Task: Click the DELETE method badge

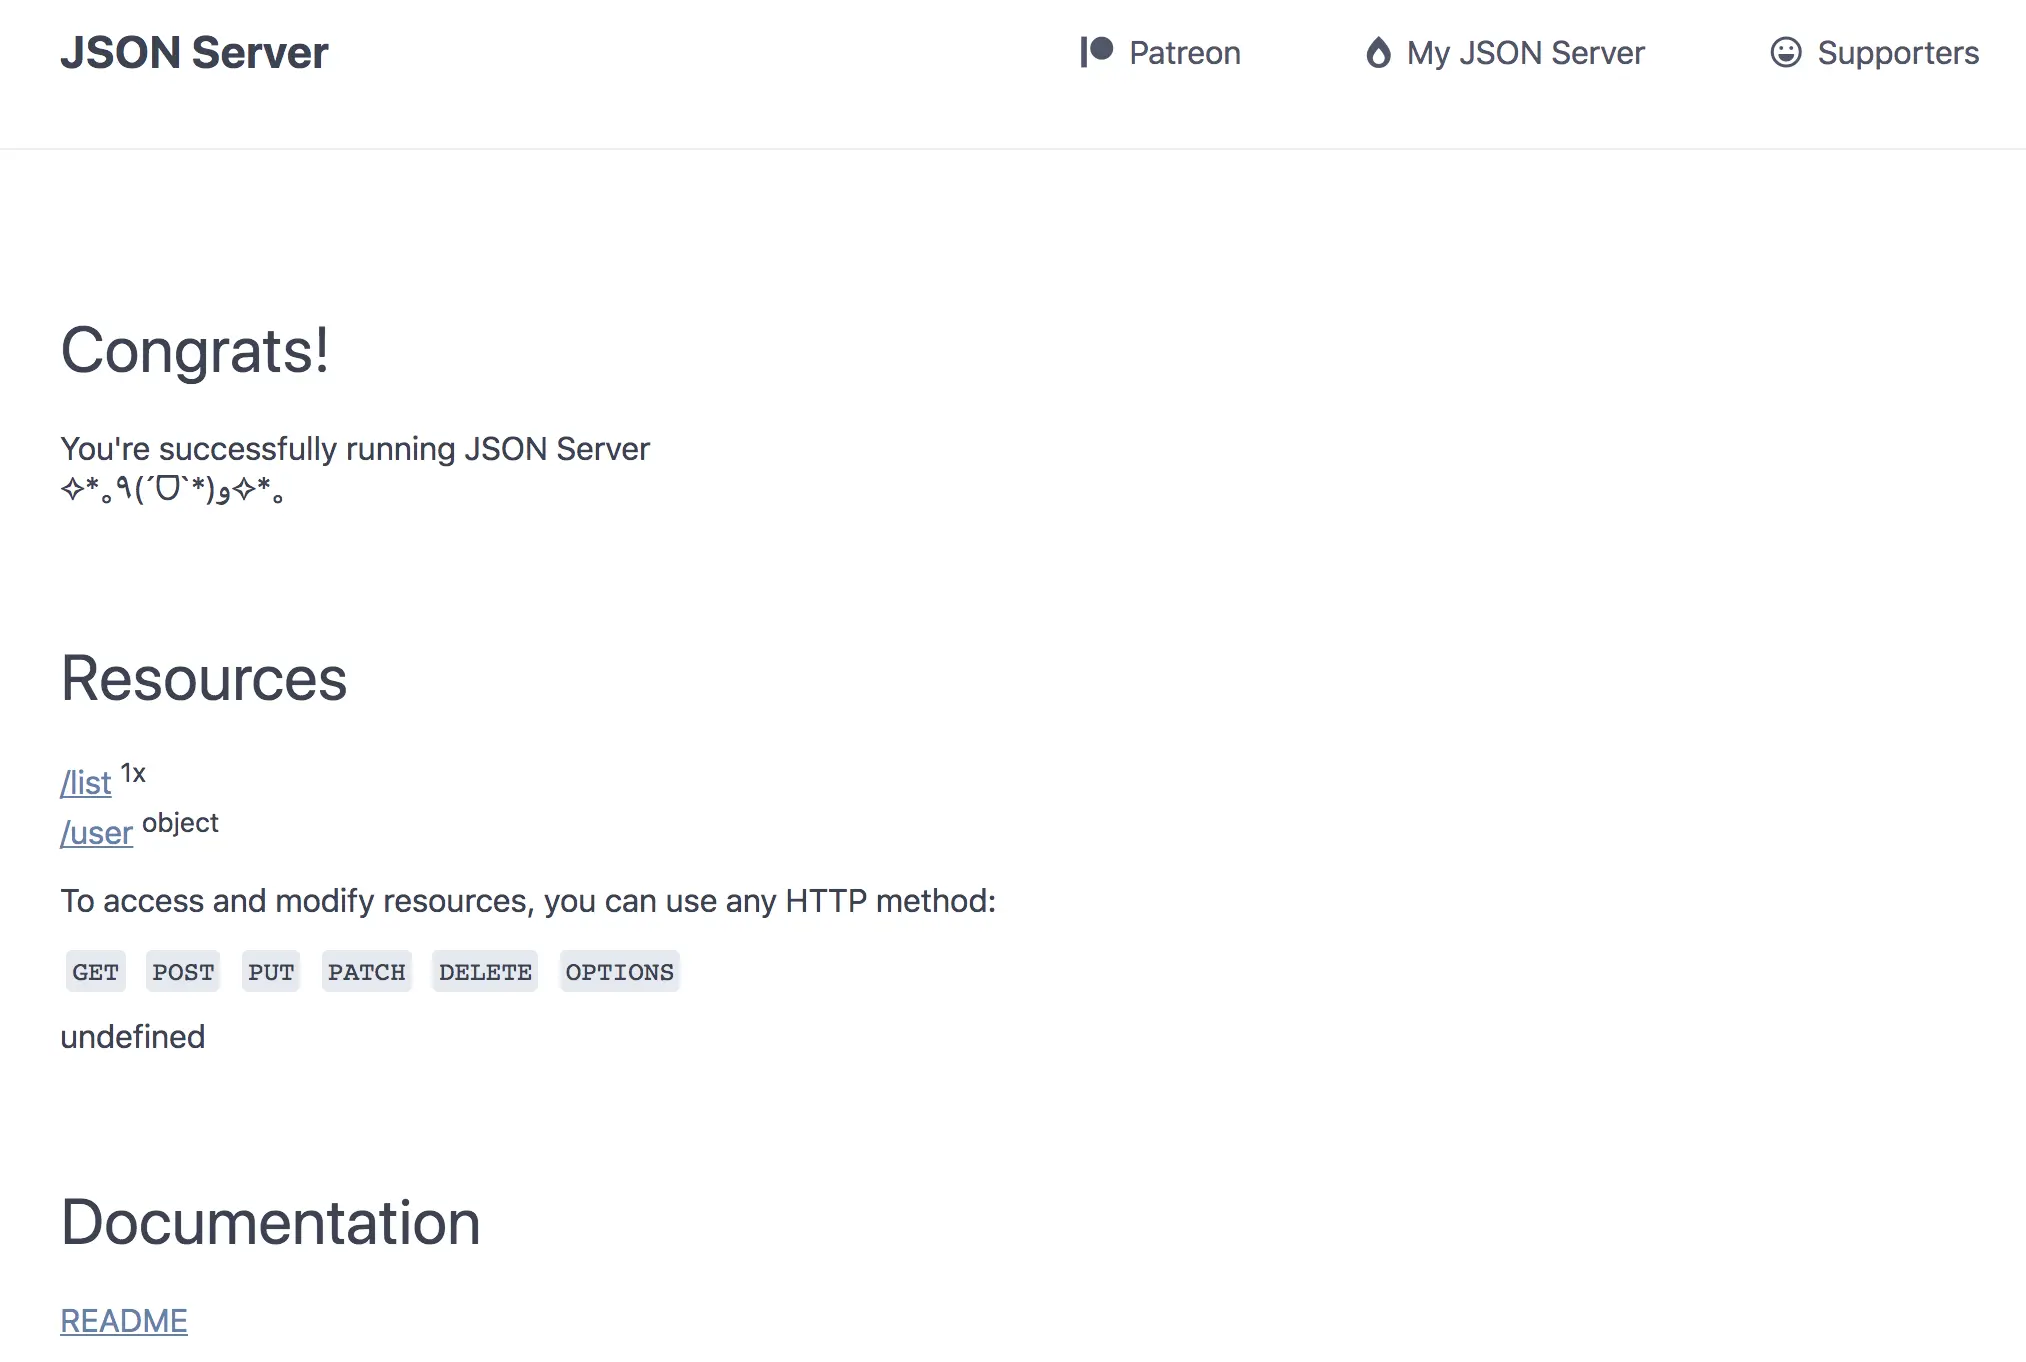Action: coord(485,972)
